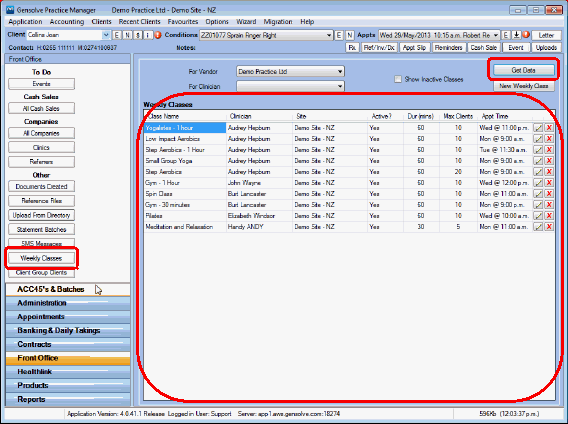Open the For Clinician dropdown

point(340,86)
